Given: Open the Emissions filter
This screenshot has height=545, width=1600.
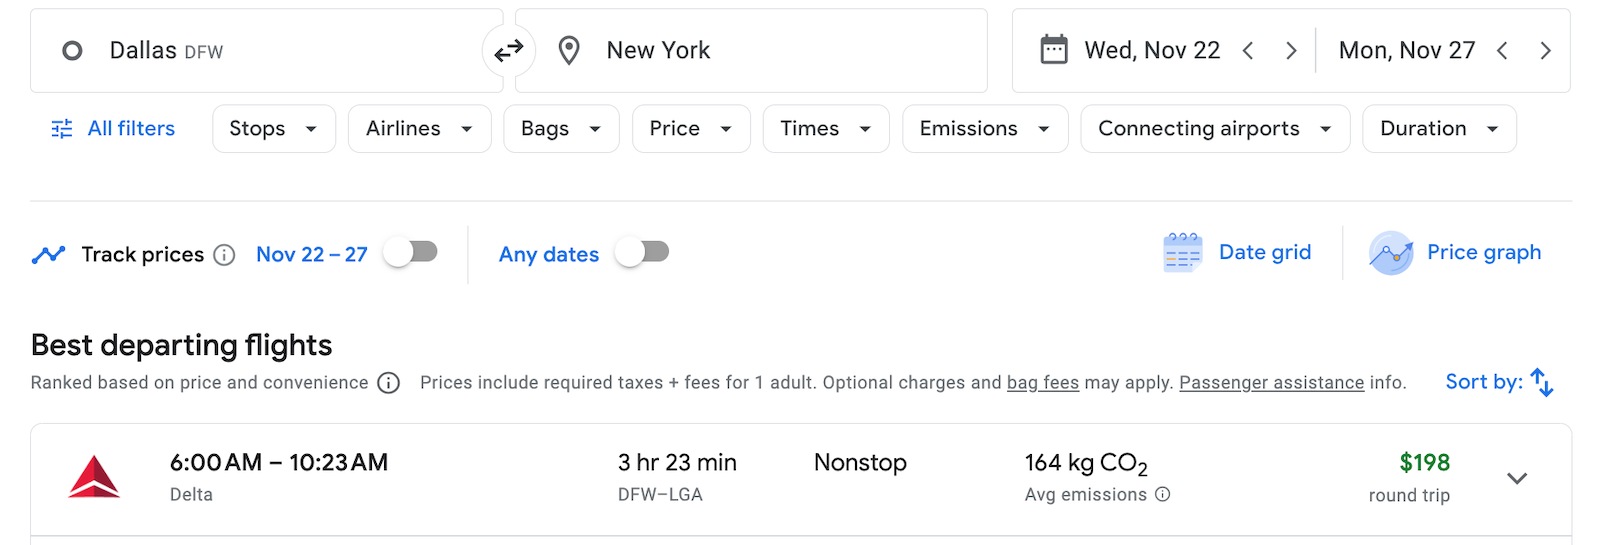Looking at the screenshot, I should tap(985, 129).
